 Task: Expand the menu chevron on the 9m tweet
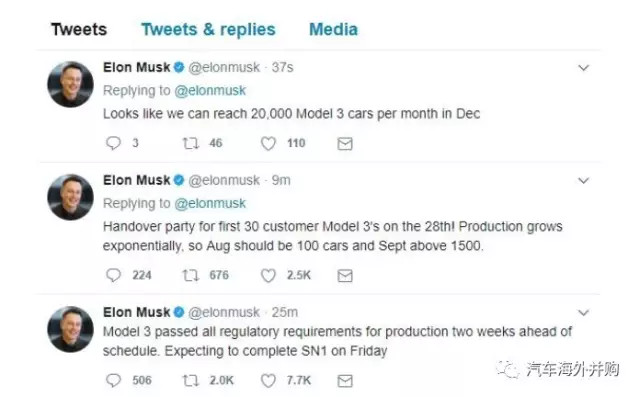pyautogui.click(x=584, y=180)
